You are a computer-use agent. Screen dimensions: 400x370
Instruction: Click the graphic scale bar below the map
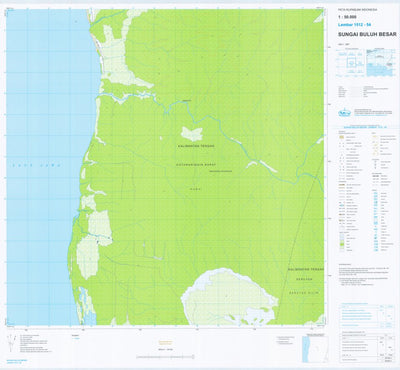tap(165, 357)
